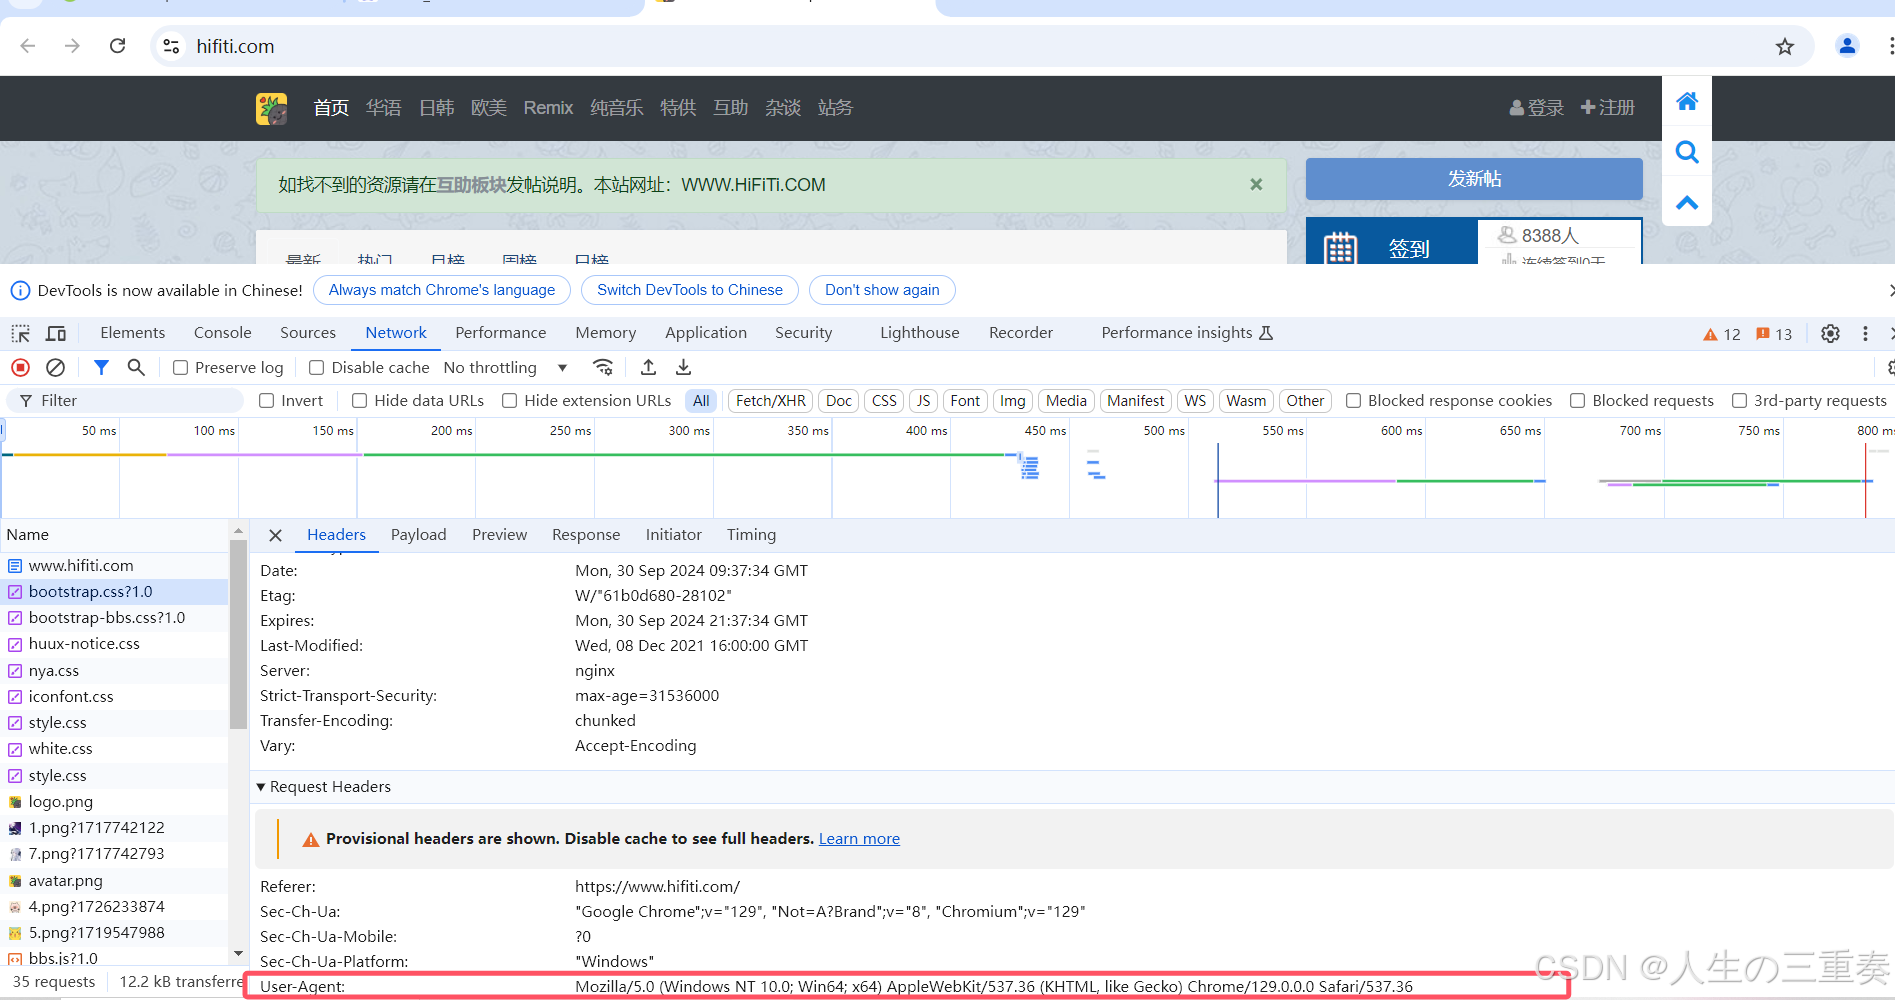Click Always match Chrome's language
The image size is (1895, 1000).
point(442,290)
